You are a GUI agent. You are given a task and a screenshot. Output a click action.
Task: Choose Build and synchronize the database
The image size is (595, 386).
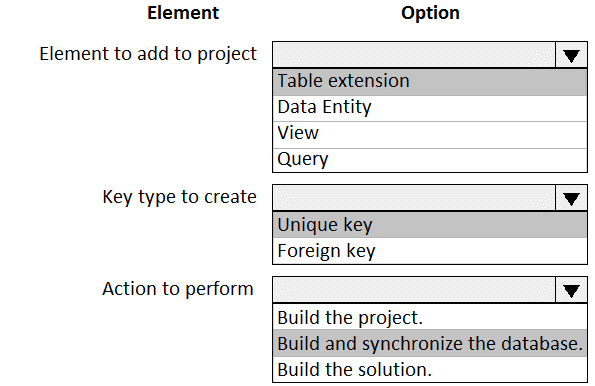430,343
